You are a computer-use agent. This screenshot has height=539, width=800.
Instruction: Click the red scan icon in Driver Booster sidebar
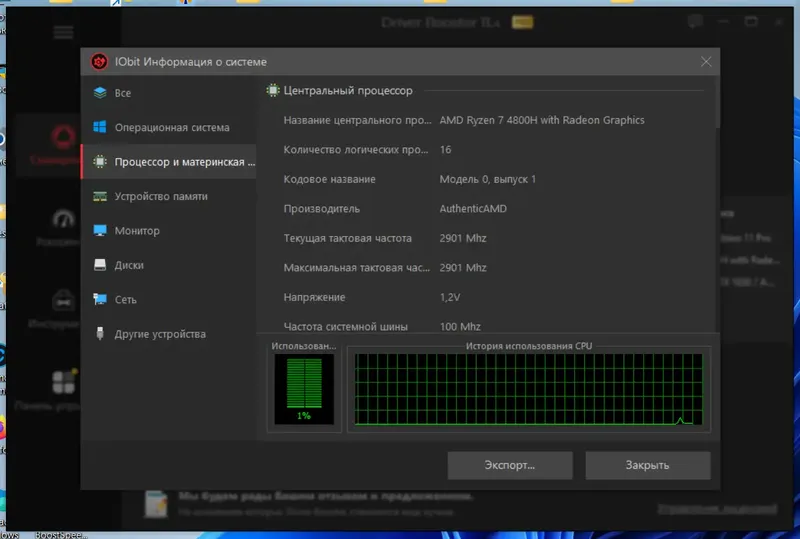(x=63, y=137)
